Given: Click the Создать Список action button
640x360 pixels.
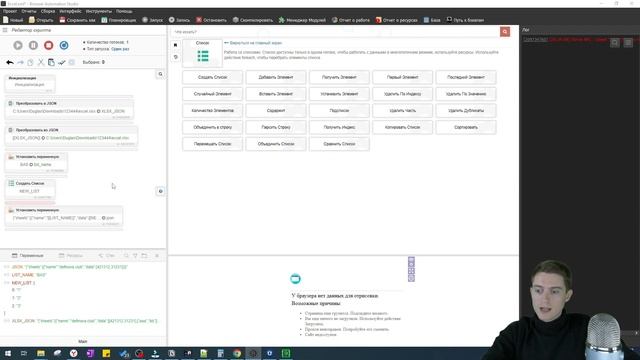Looking at the screenshot, I should 212,77.
